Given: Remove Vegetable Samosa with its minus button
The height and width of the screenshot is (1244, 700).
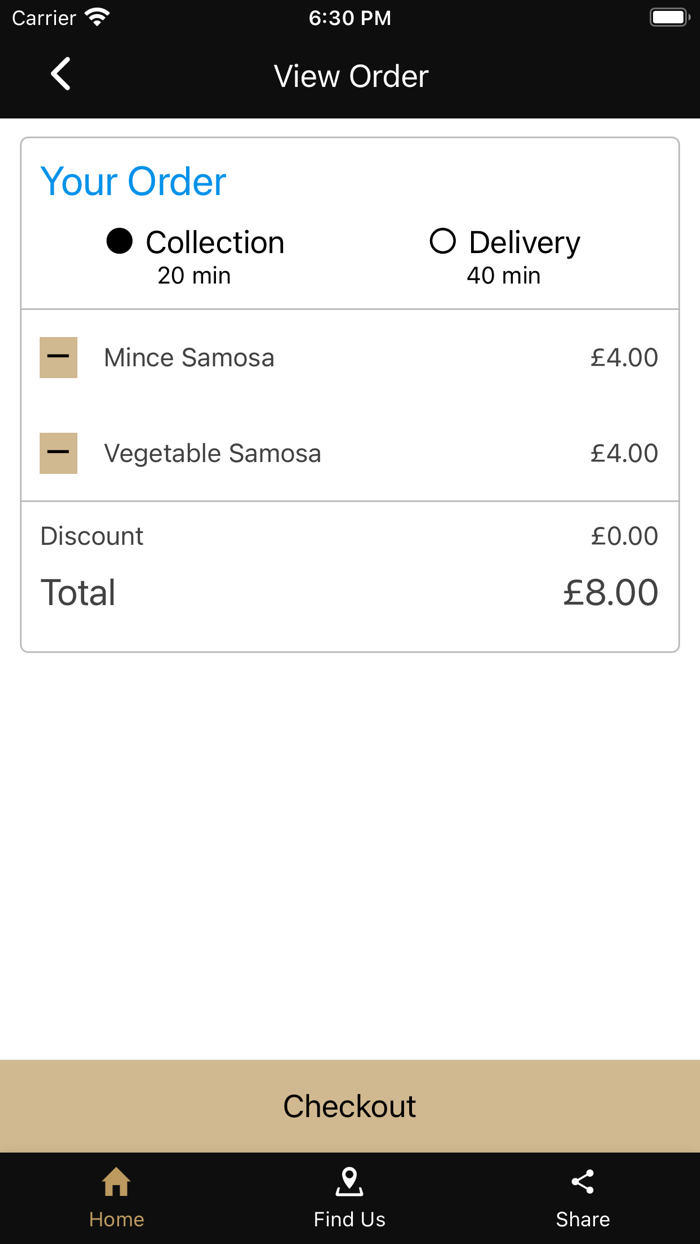Looking at the screenshot, I should pyautogui.click(x=59, y=454).
